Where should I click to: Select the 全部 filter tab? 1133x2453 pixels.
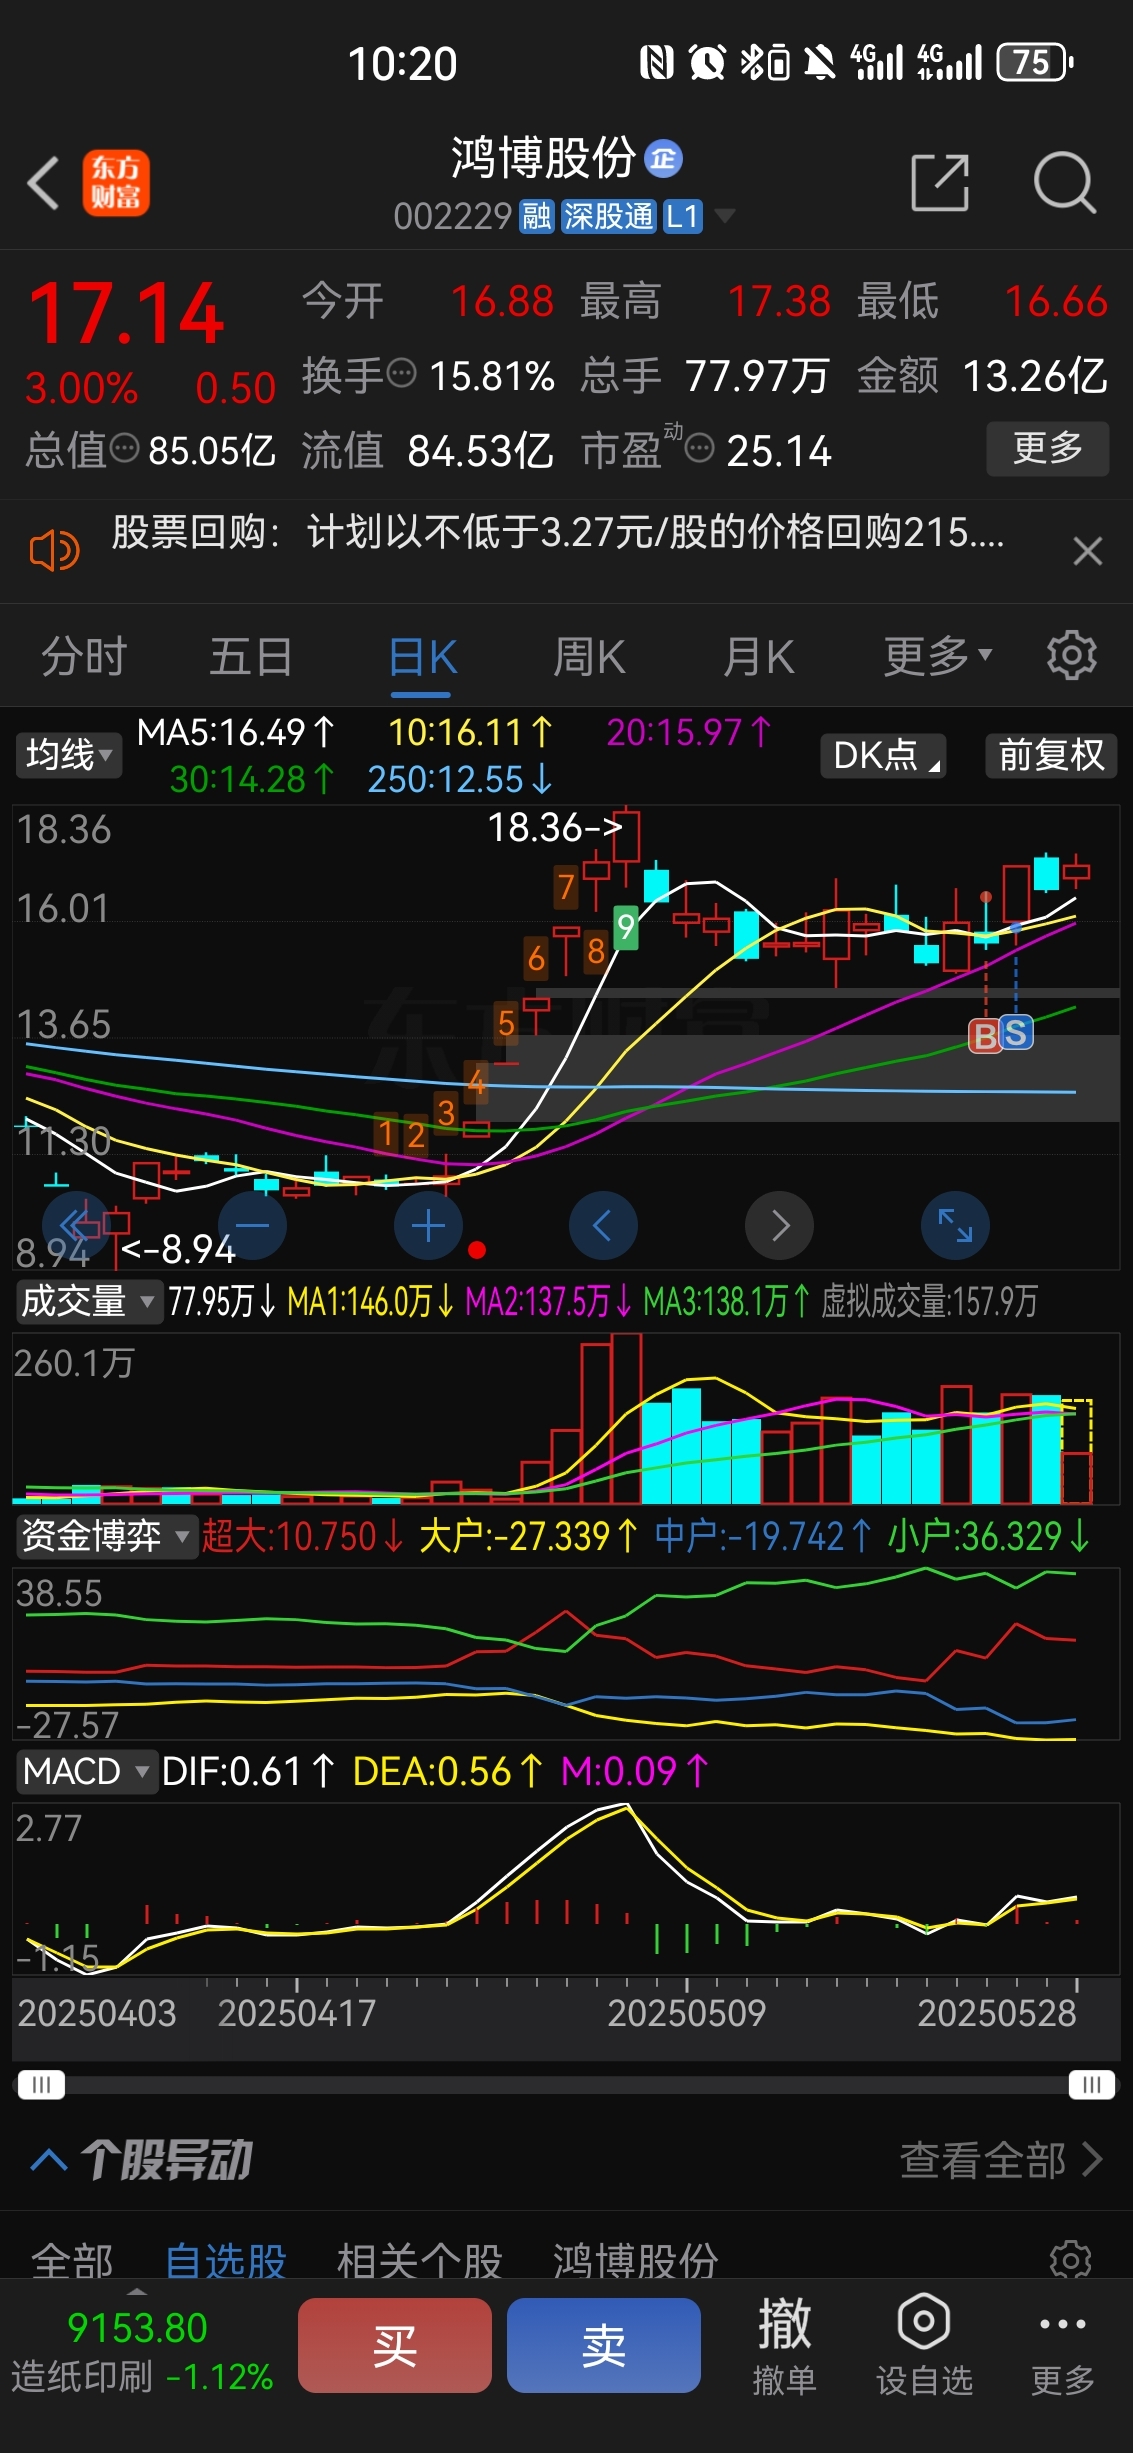click(x=72, y=2260)
